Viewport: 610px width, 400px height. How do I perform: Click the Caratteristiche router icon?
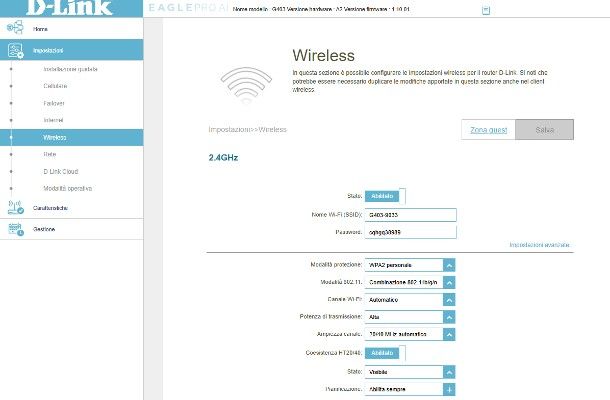coord(16,207)
